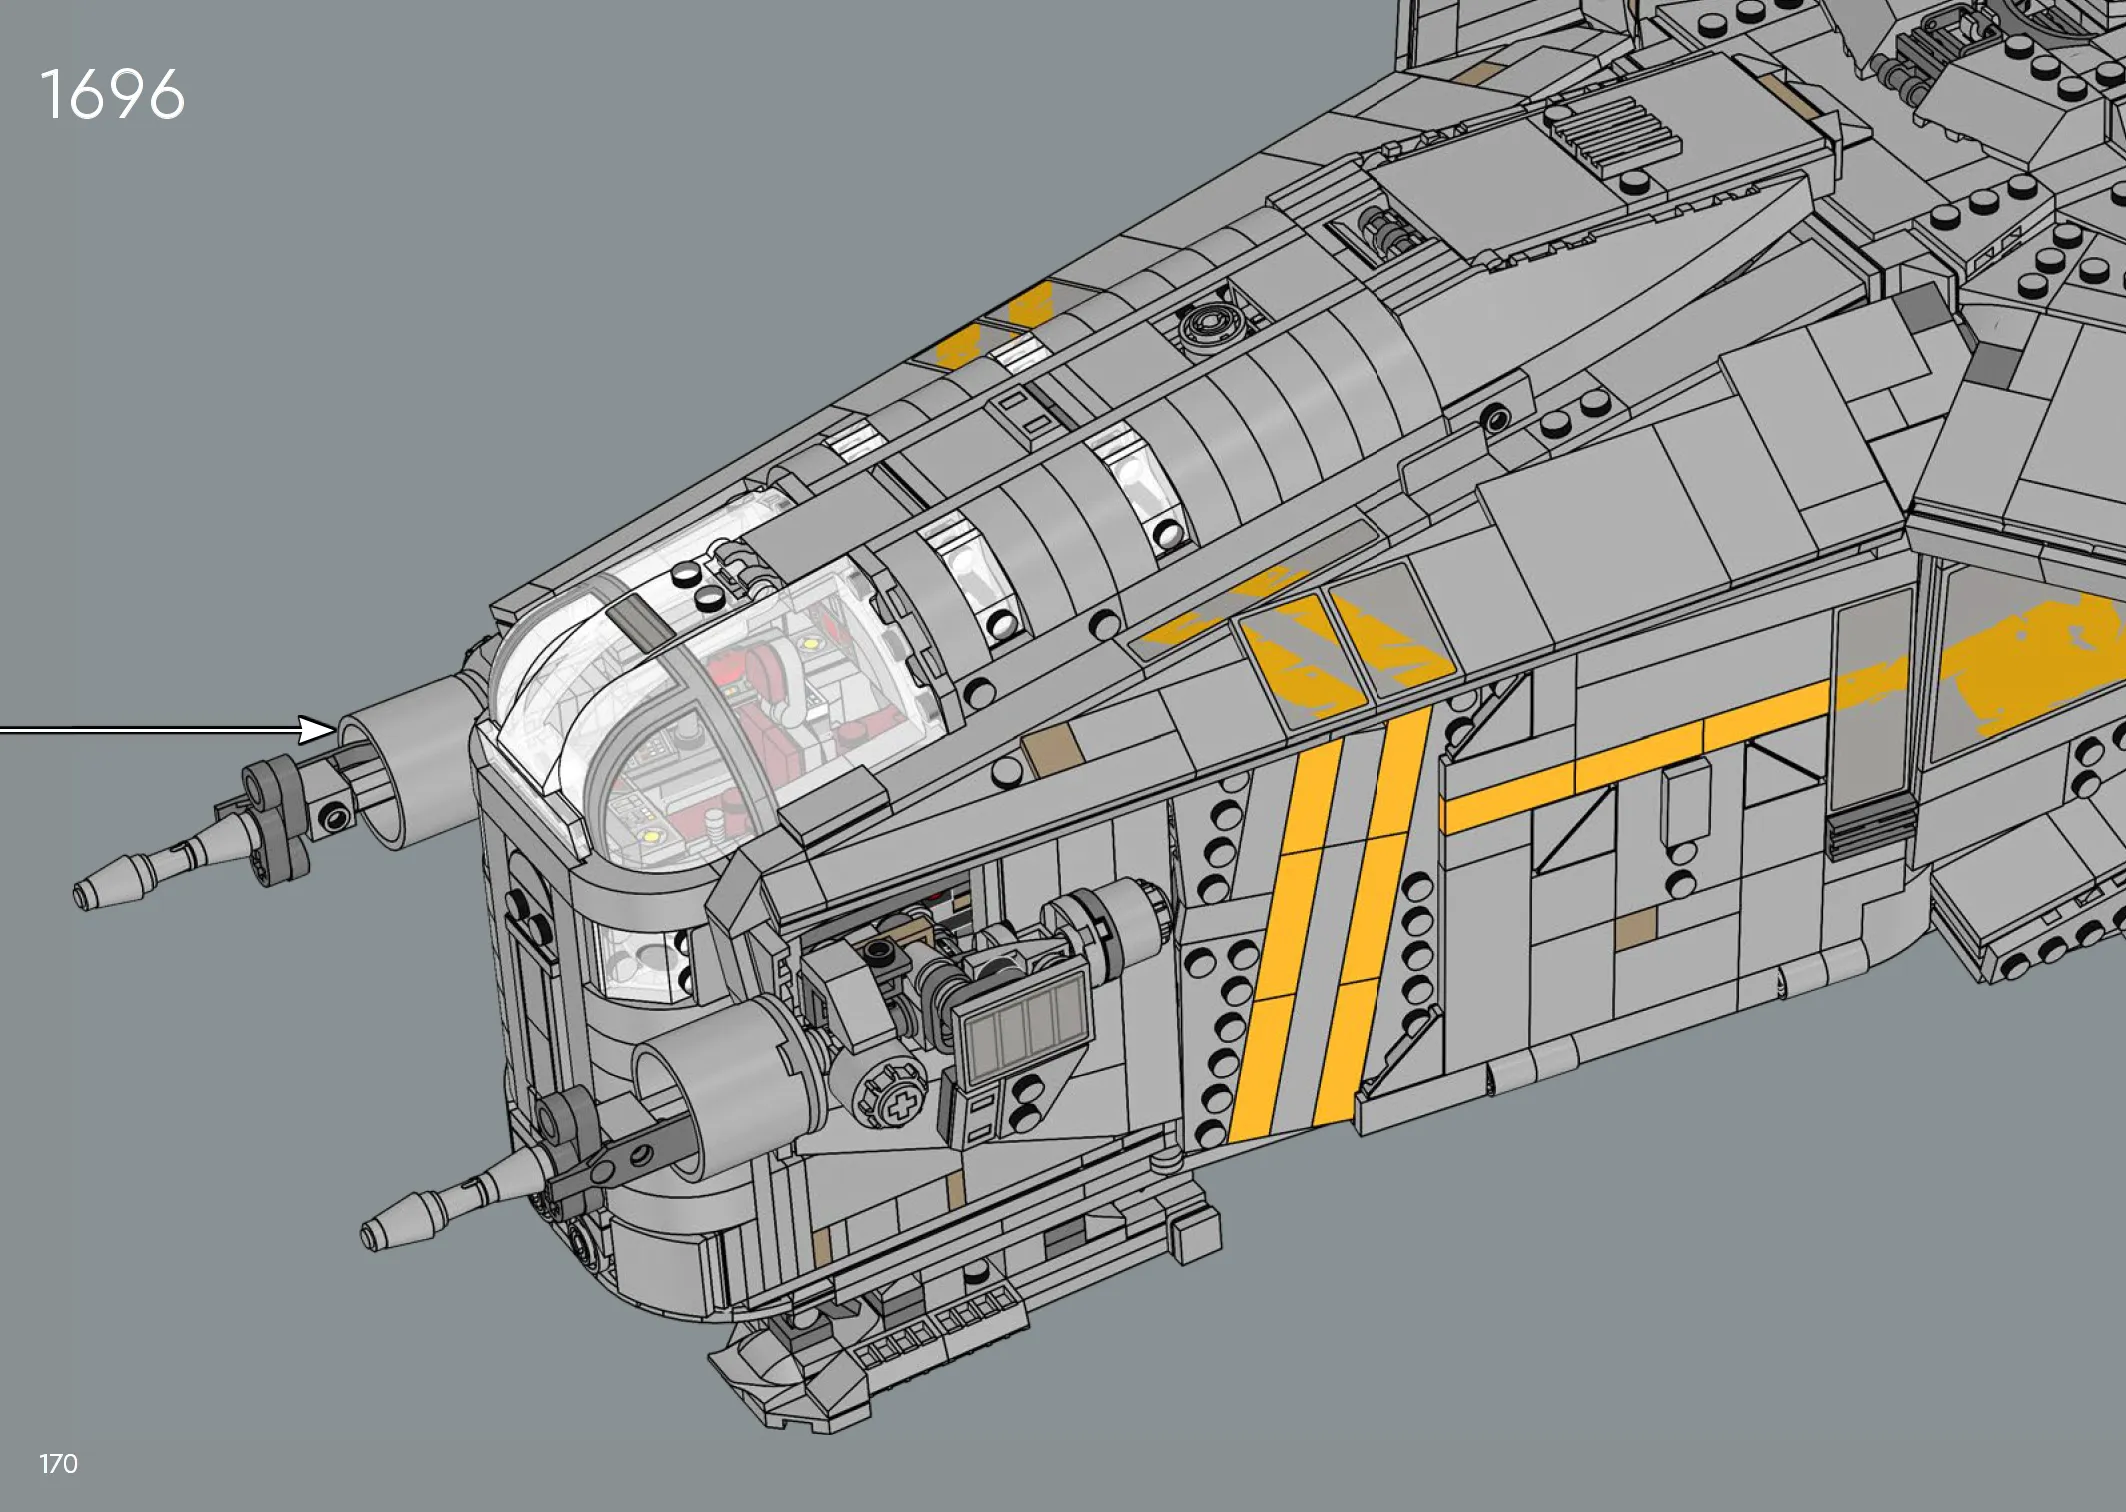Click the page number 170
The image size is (2126, 1512).
click(58, 1464)
